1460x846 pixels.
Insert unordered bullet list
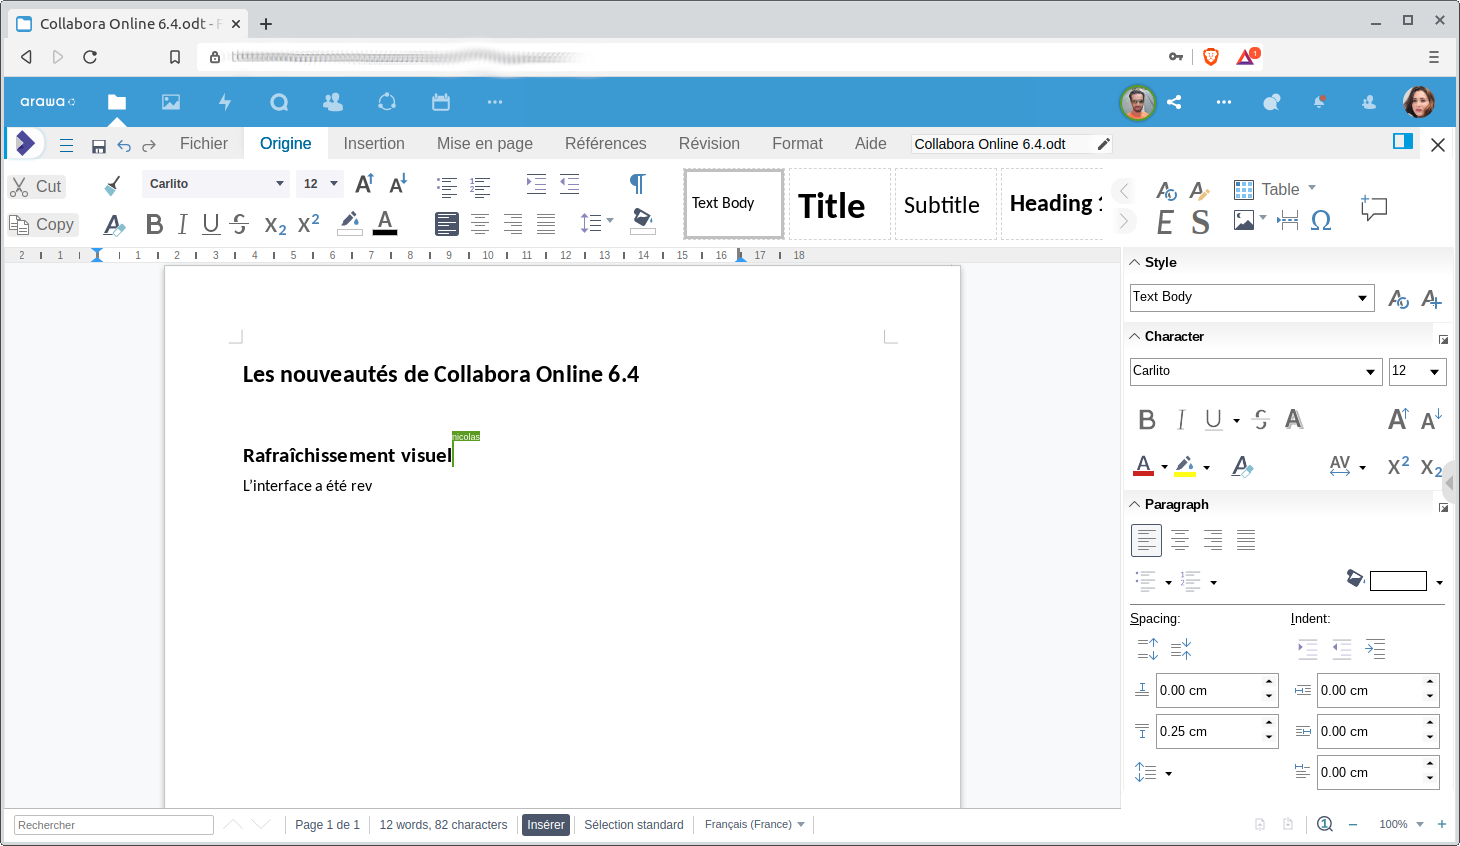[447, 186]
